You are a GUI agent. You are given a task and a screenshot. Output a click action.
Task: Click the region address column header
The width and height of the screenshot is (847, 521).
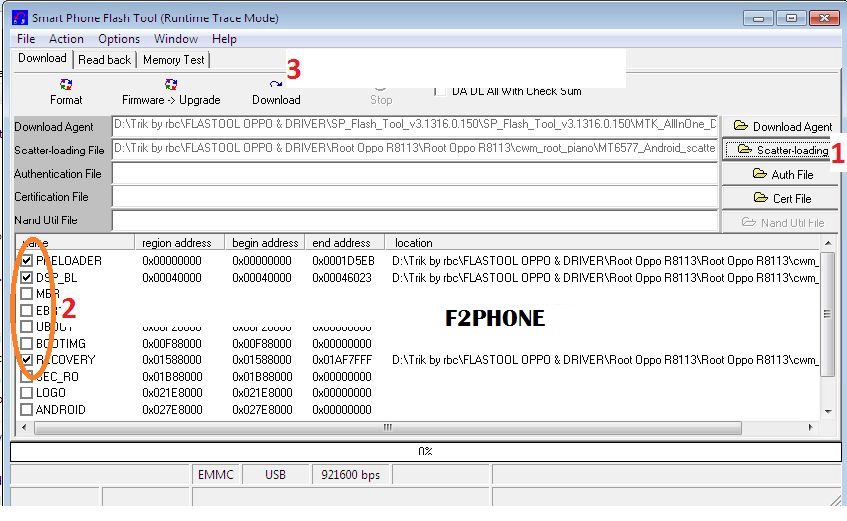click(179, 243)
